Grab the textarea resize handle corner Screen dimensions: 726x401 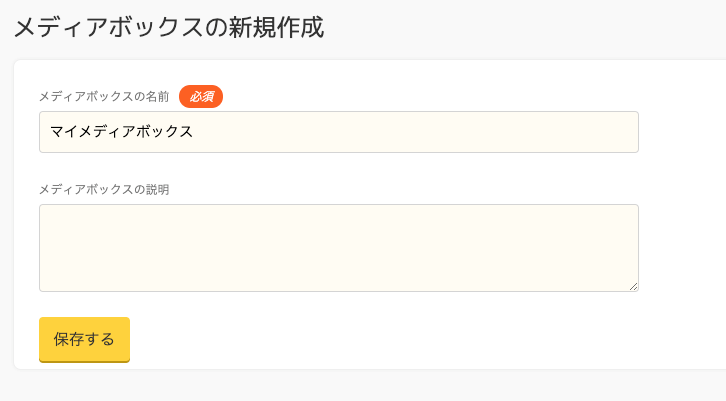(634, 287)
